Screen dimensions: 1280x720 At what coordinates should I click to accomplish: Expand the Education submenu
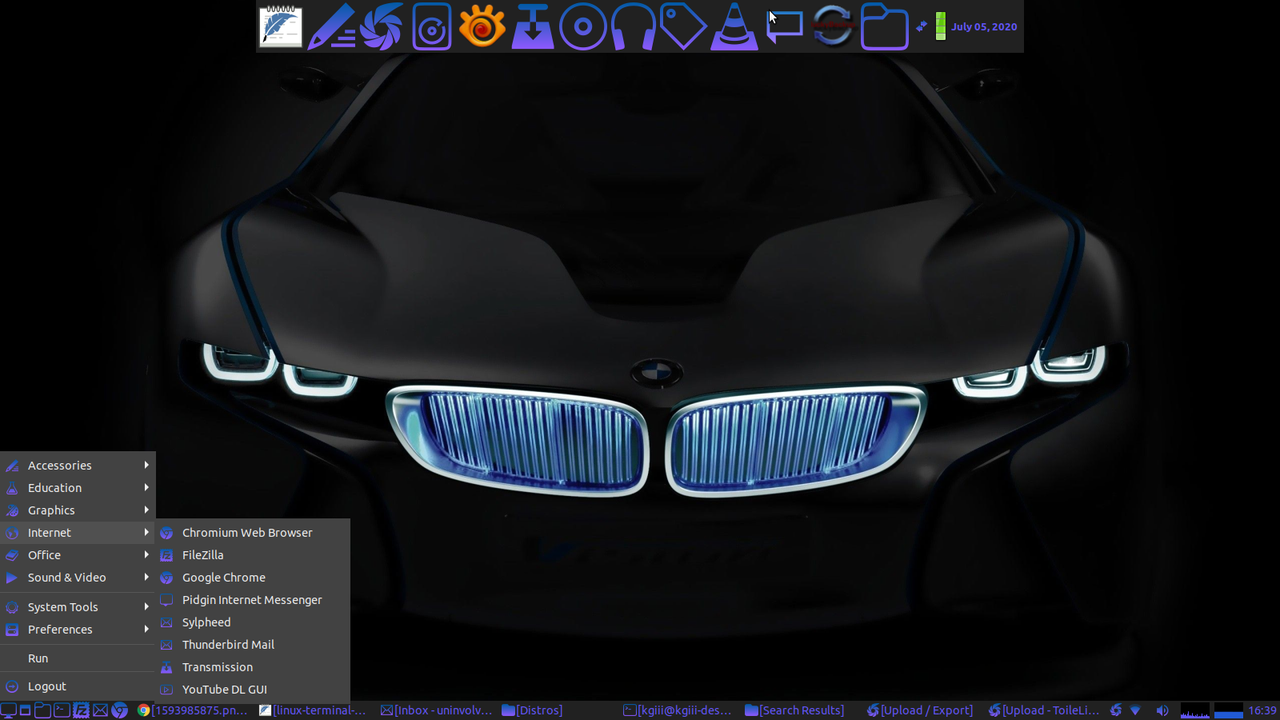click(78, 488)
